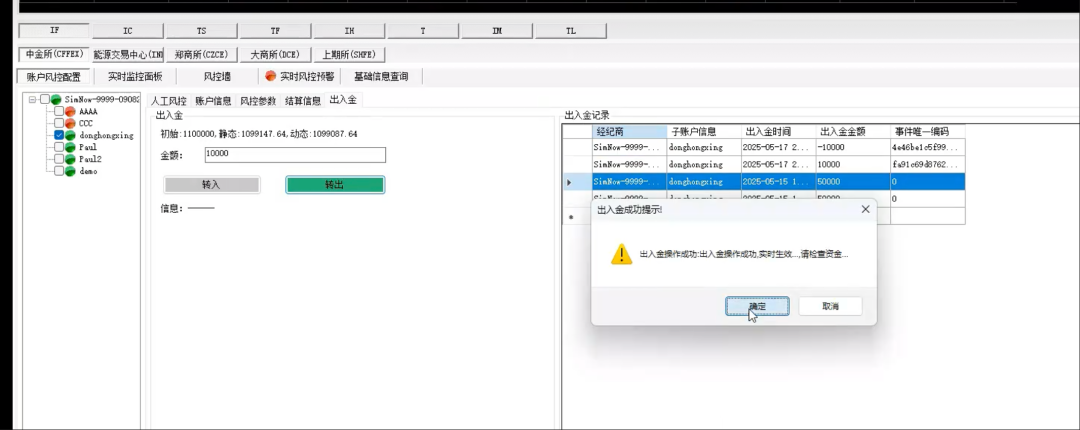This screenshot has width=1080, height=430.
Task: Click the red status icon beside AAAA
Action: pos(70,111)
